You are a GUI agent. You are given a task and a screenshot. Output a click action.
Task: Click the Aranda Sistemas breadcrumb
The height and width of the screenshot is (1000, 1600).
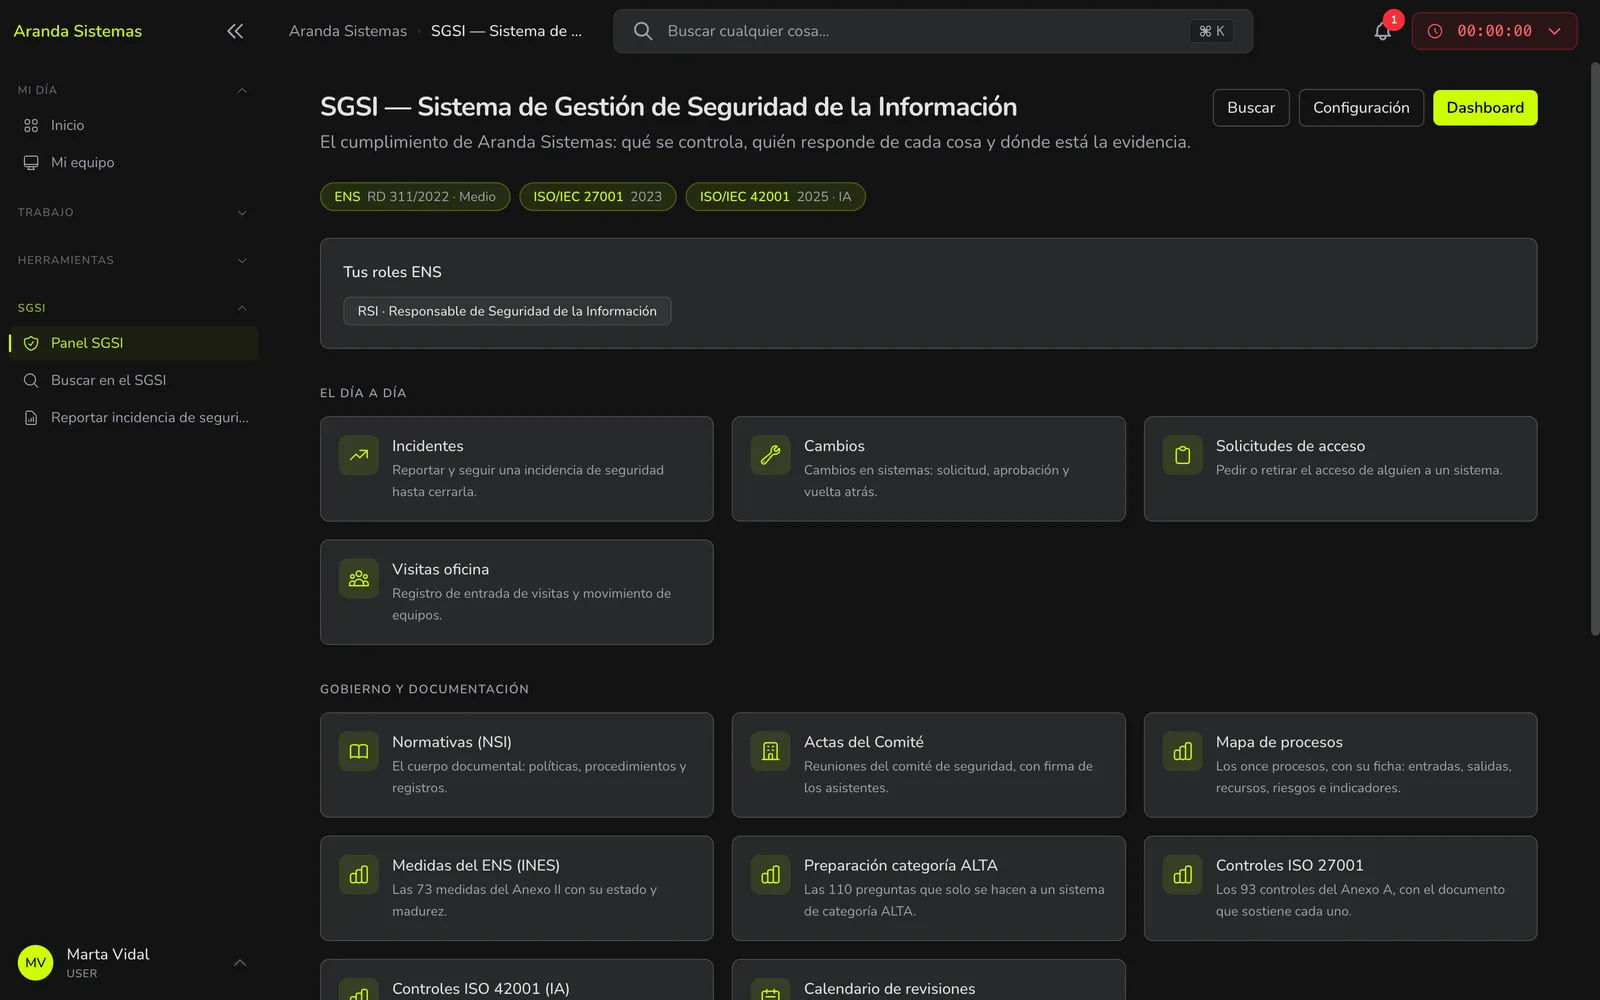click(348, 31)
